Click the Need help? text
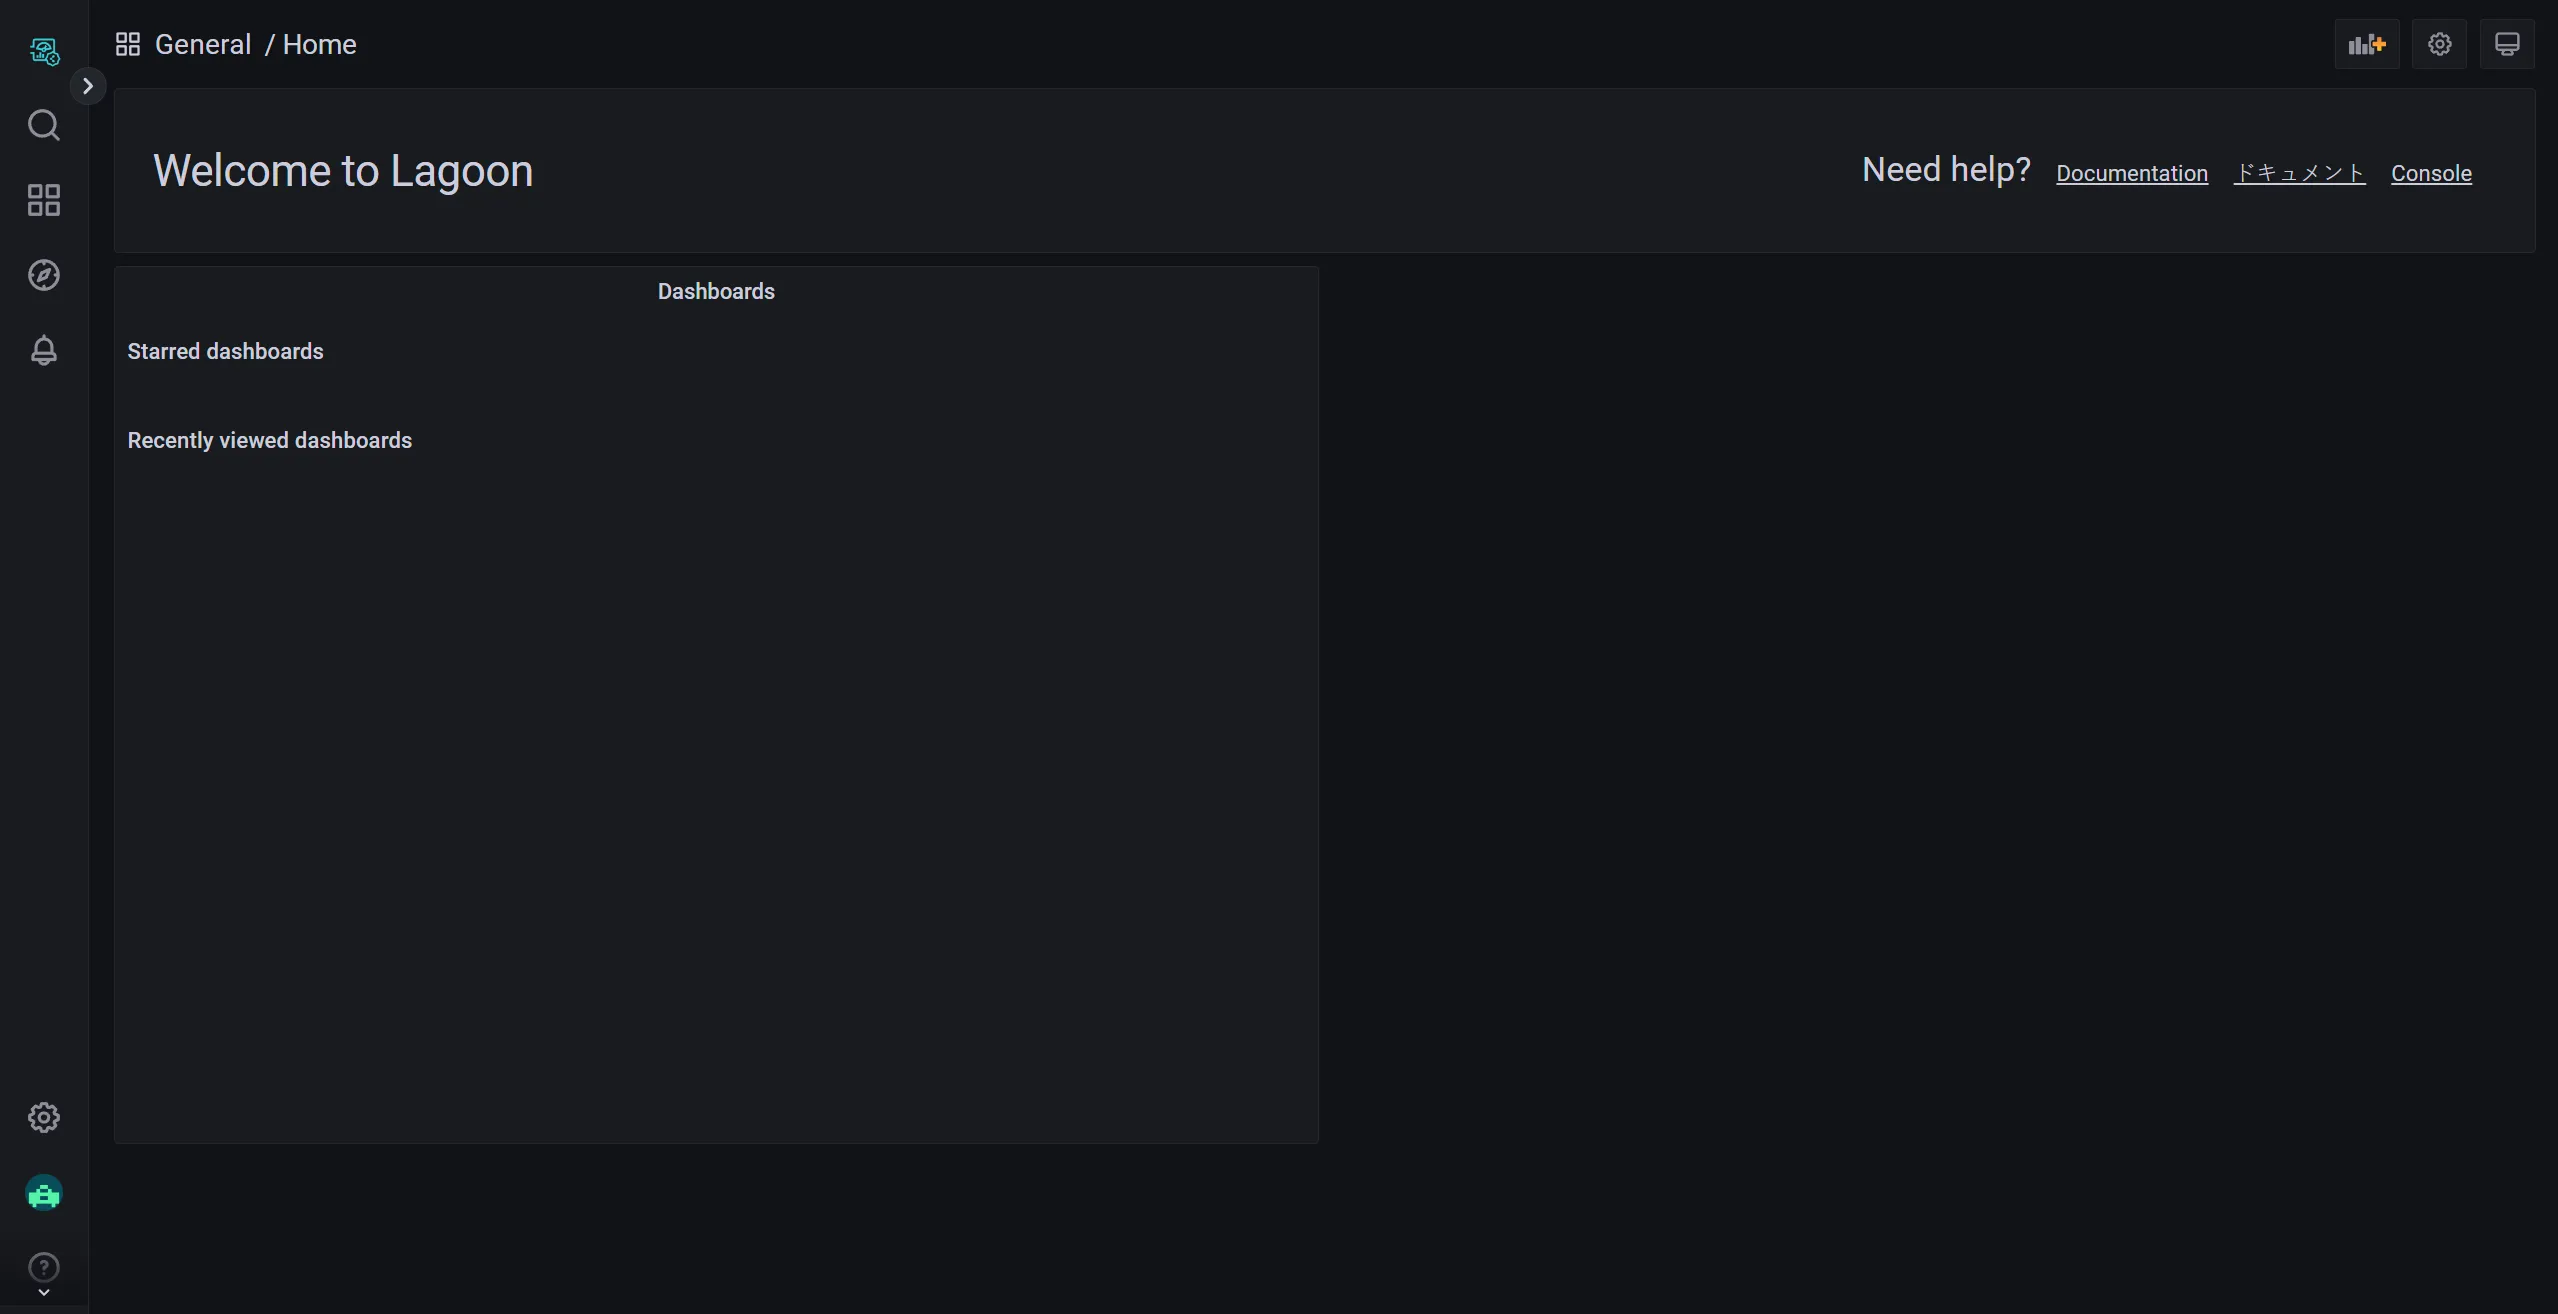2558x1314 pixels. (1946, 169)
